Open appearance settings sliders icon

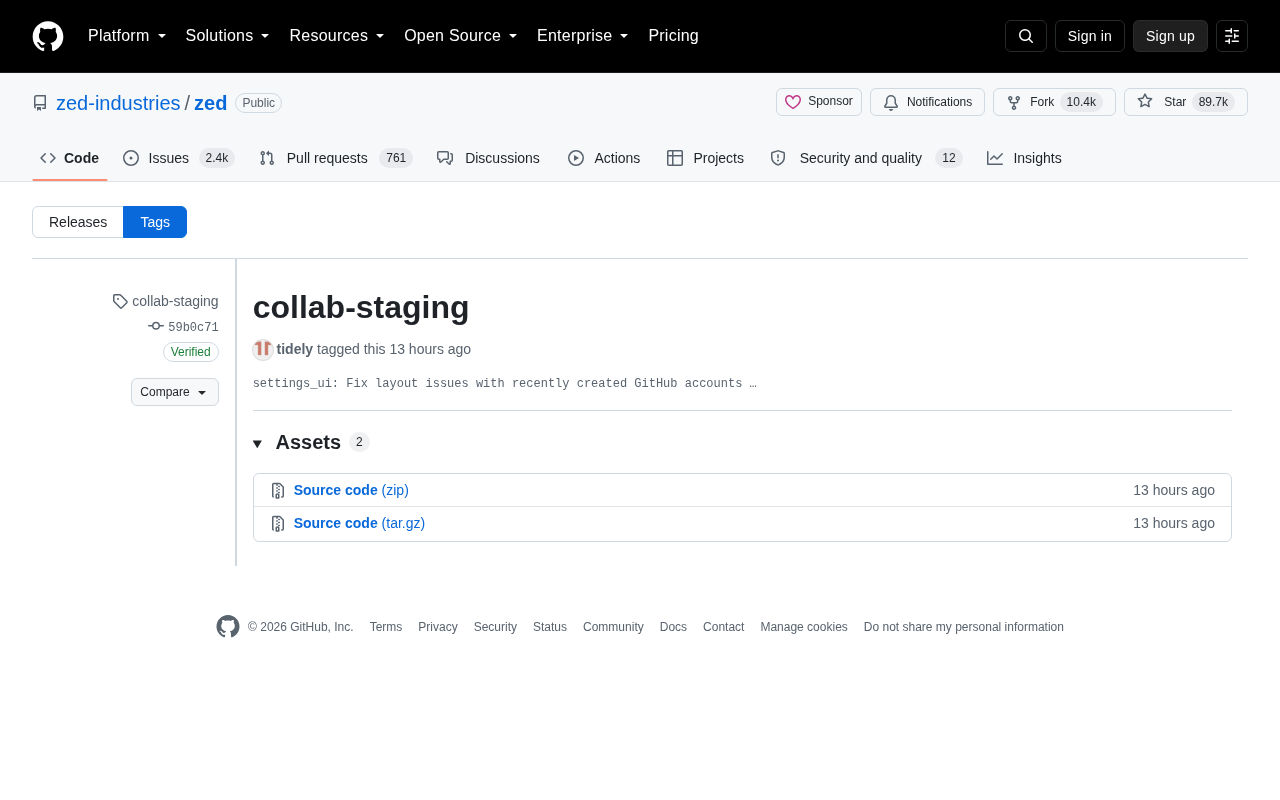1232,36
